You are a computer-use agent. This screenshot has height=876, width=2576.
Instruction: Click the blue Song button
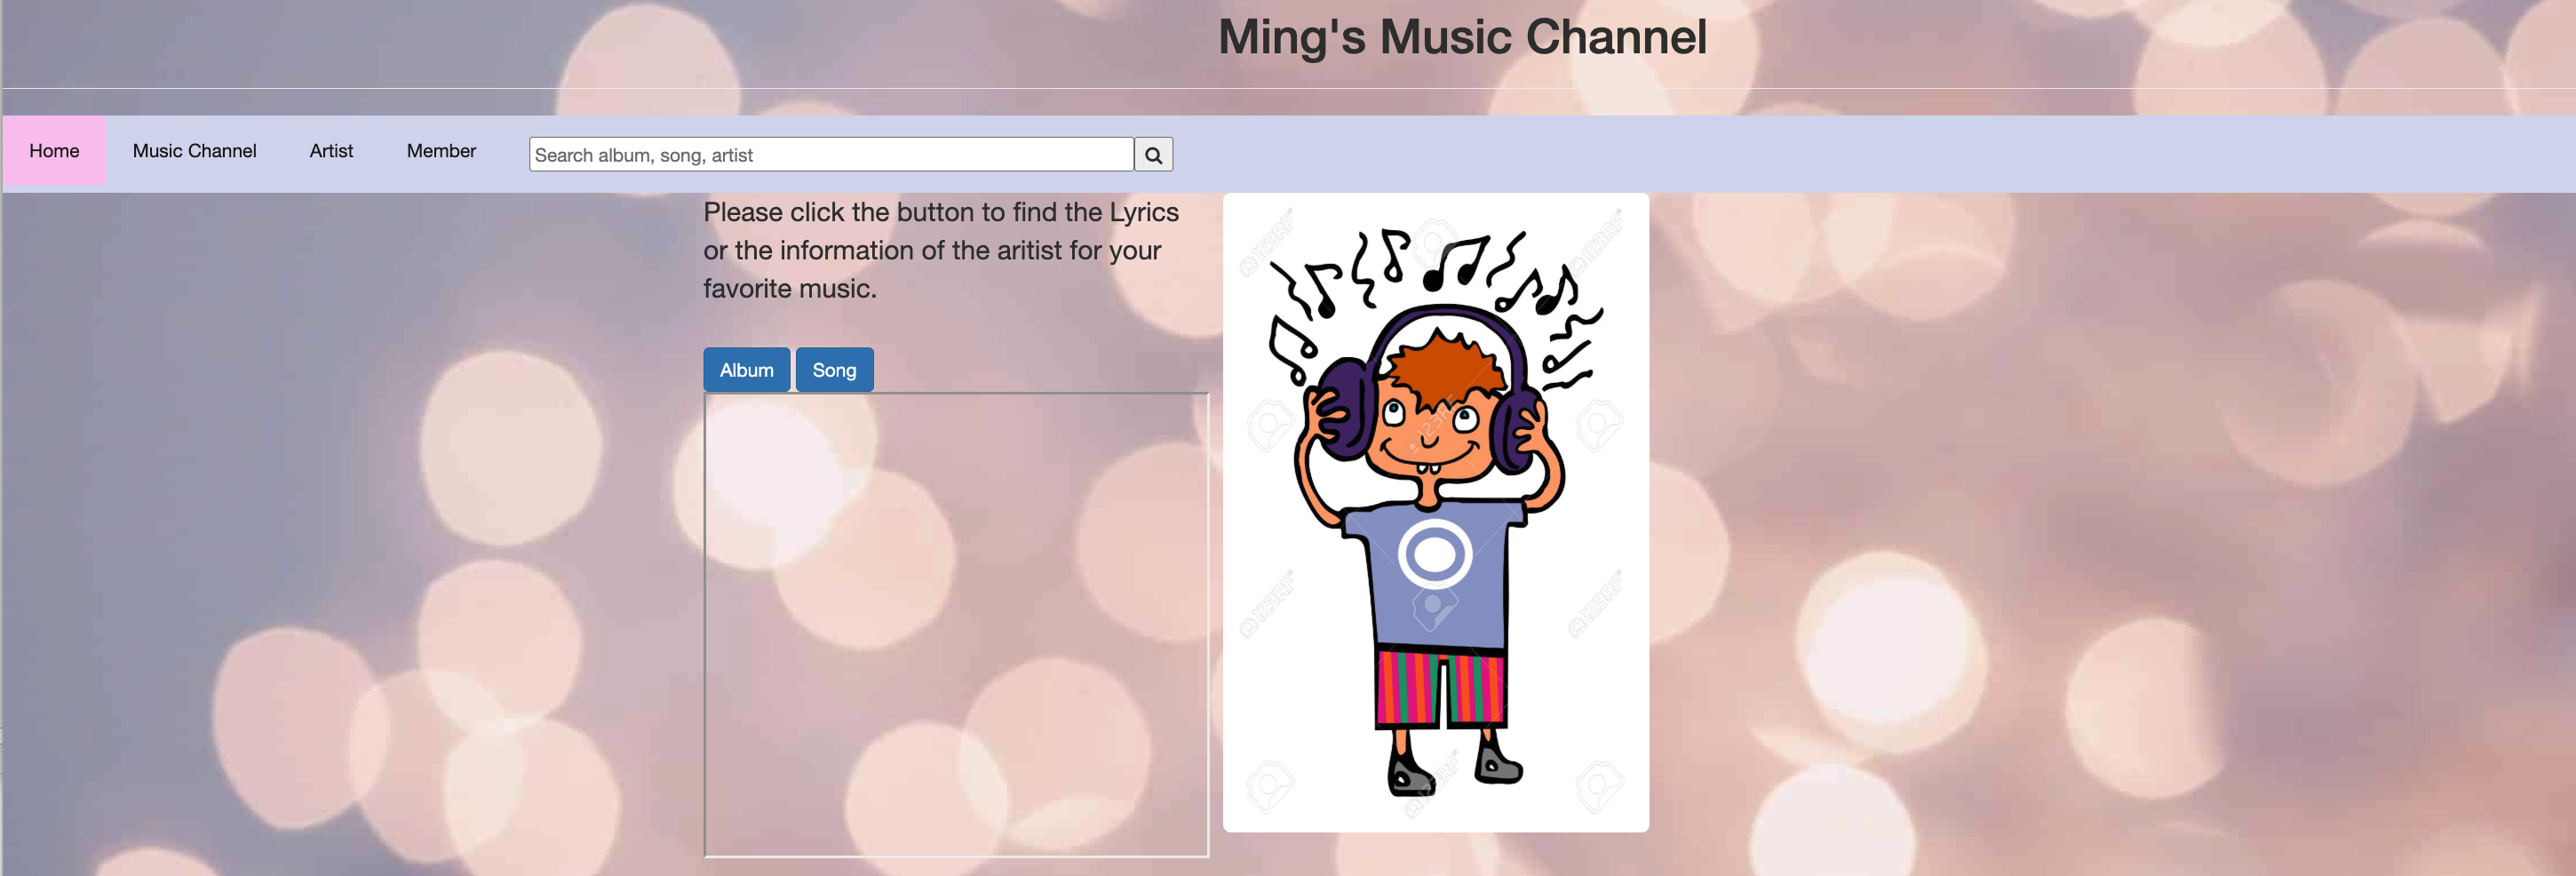pyautogui.click(x=834, y=370)
